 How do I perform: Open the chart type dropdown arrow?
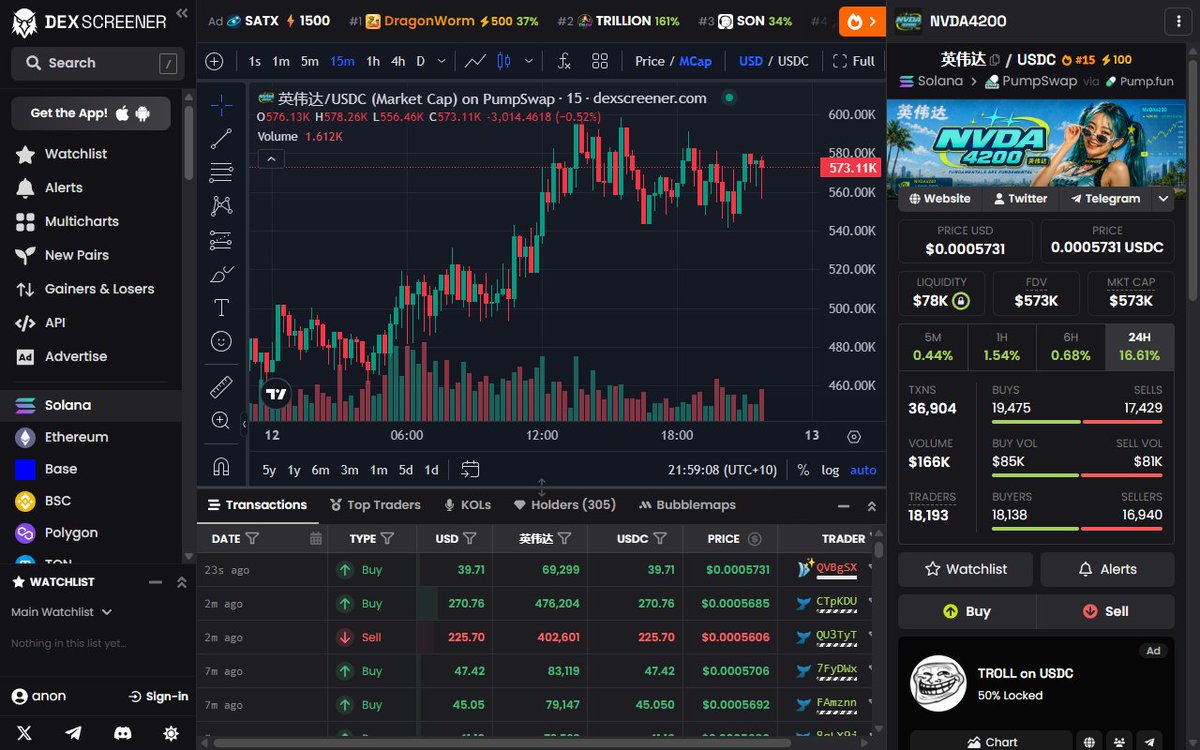pos(529,61)
